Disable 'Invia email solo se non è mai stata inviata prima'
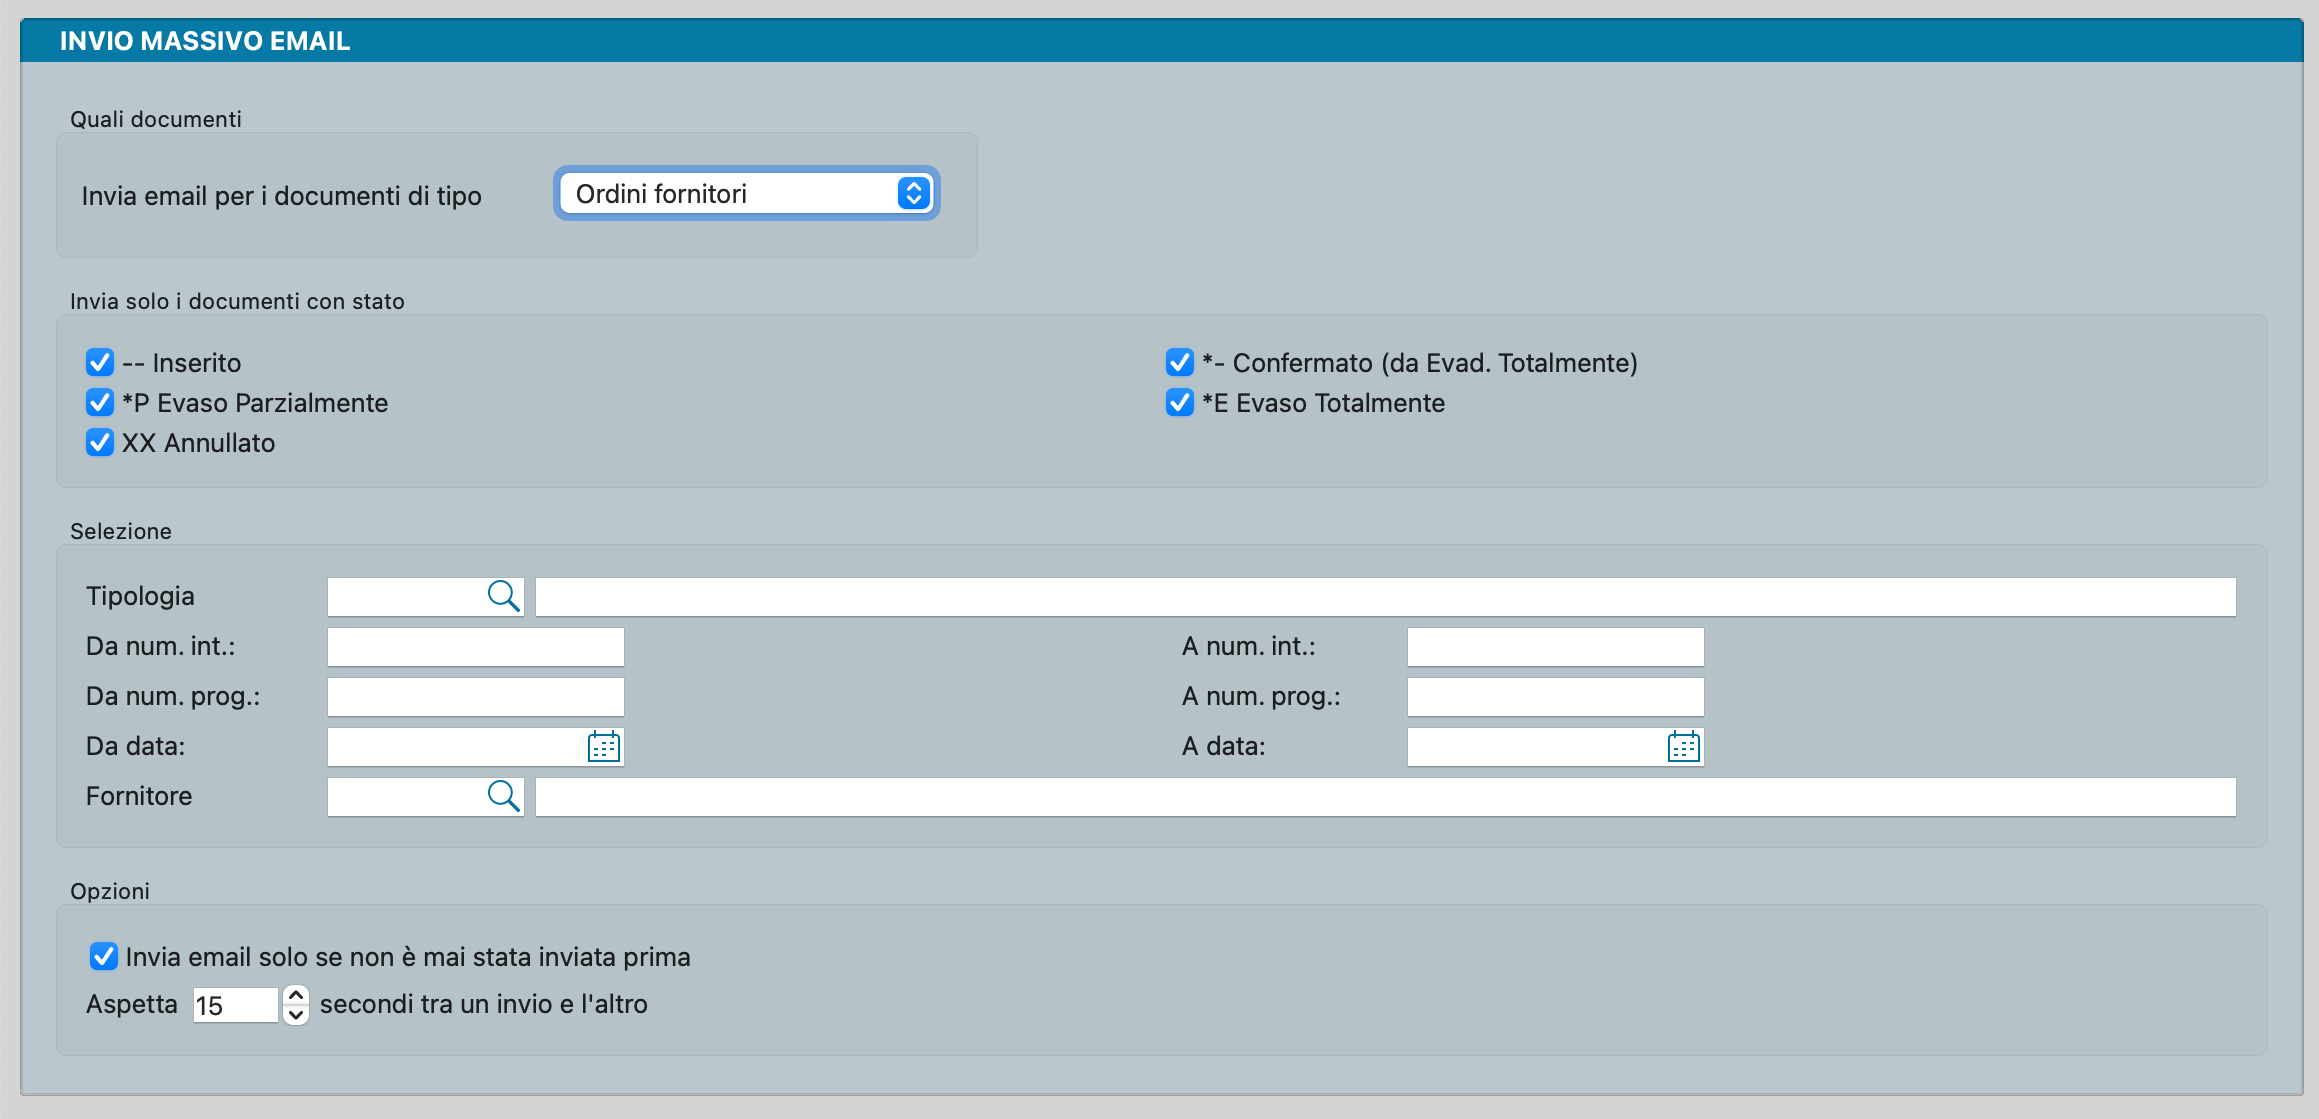 104,956
